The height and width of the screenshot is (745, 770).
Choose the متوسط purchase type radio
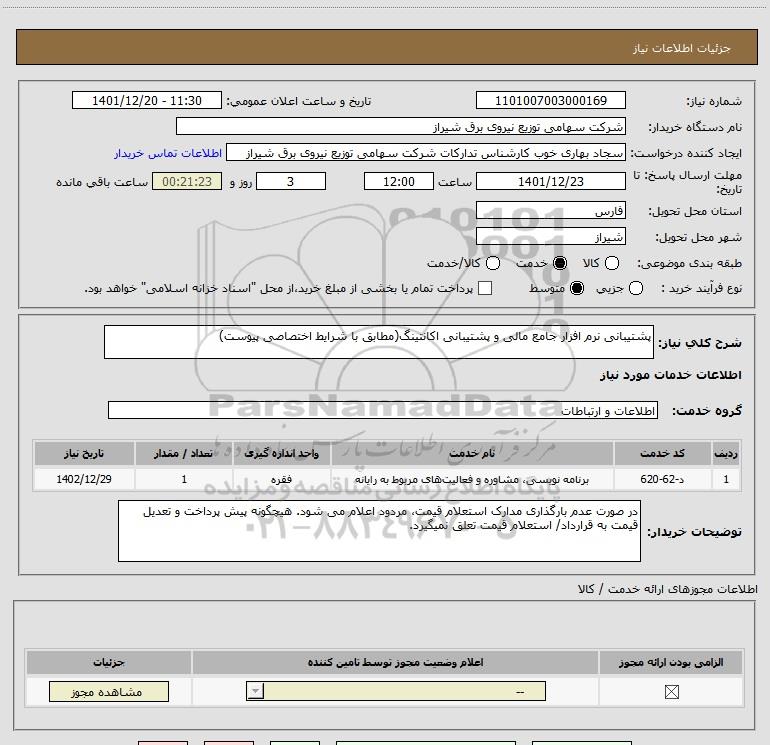(x=577, y=288)
